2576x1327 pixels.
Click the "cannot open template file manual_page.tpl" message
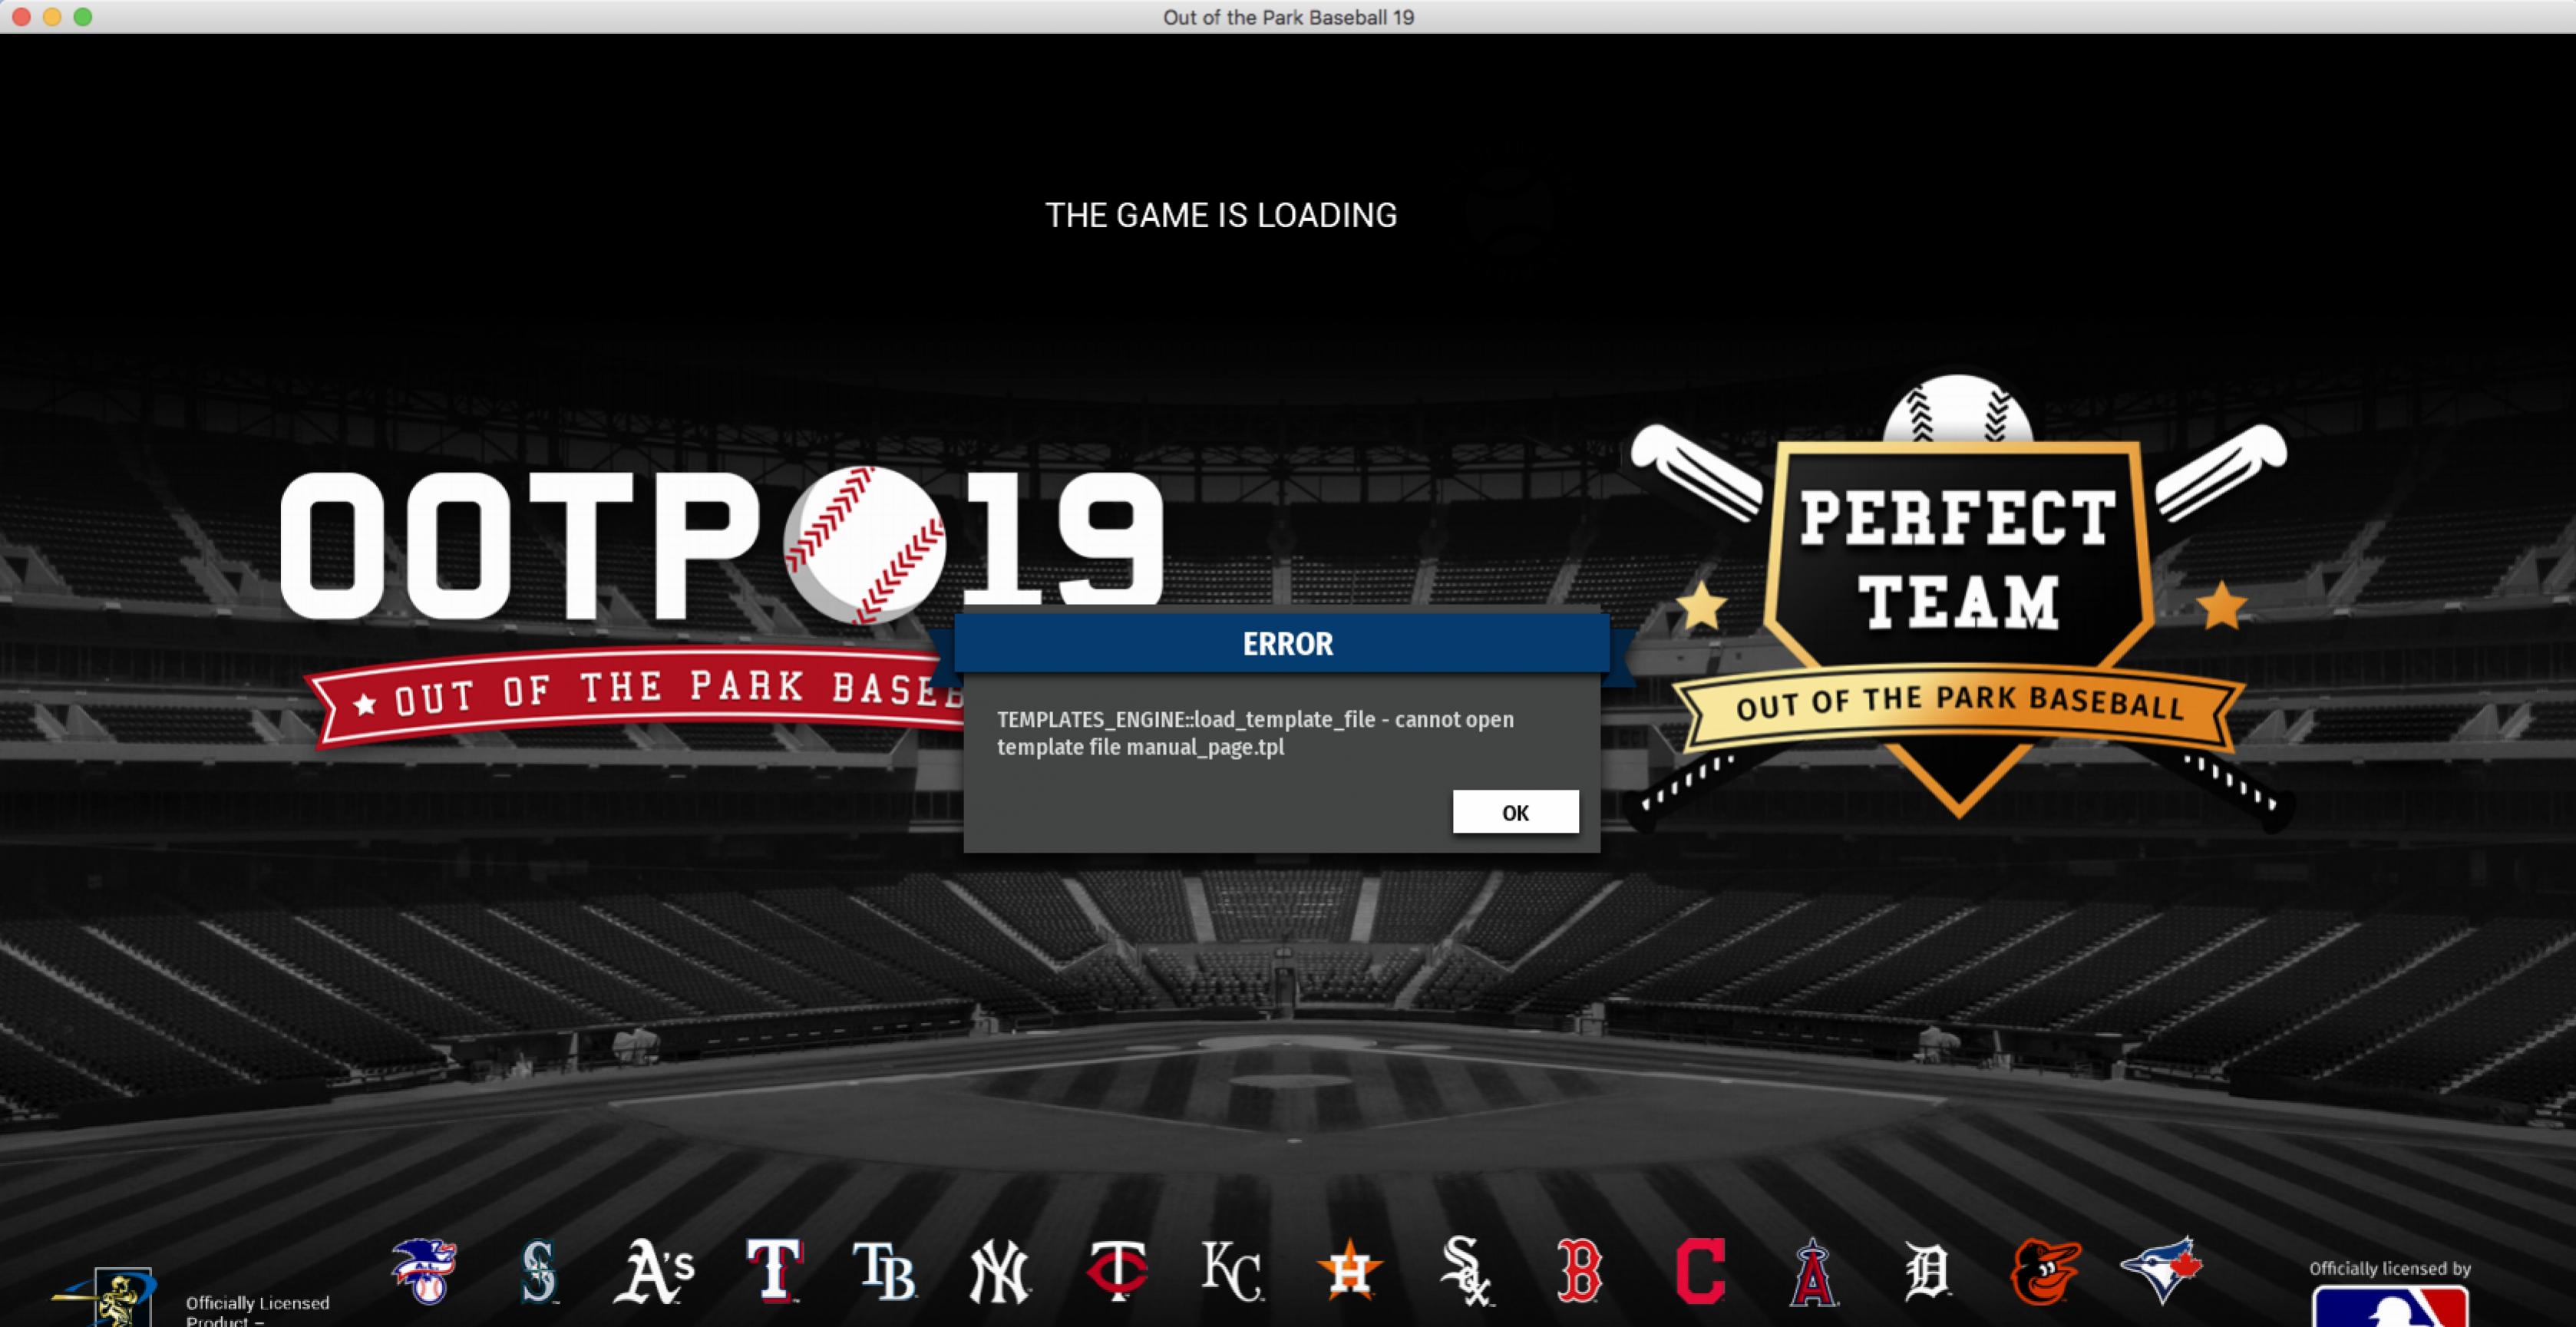(1255, 733)
